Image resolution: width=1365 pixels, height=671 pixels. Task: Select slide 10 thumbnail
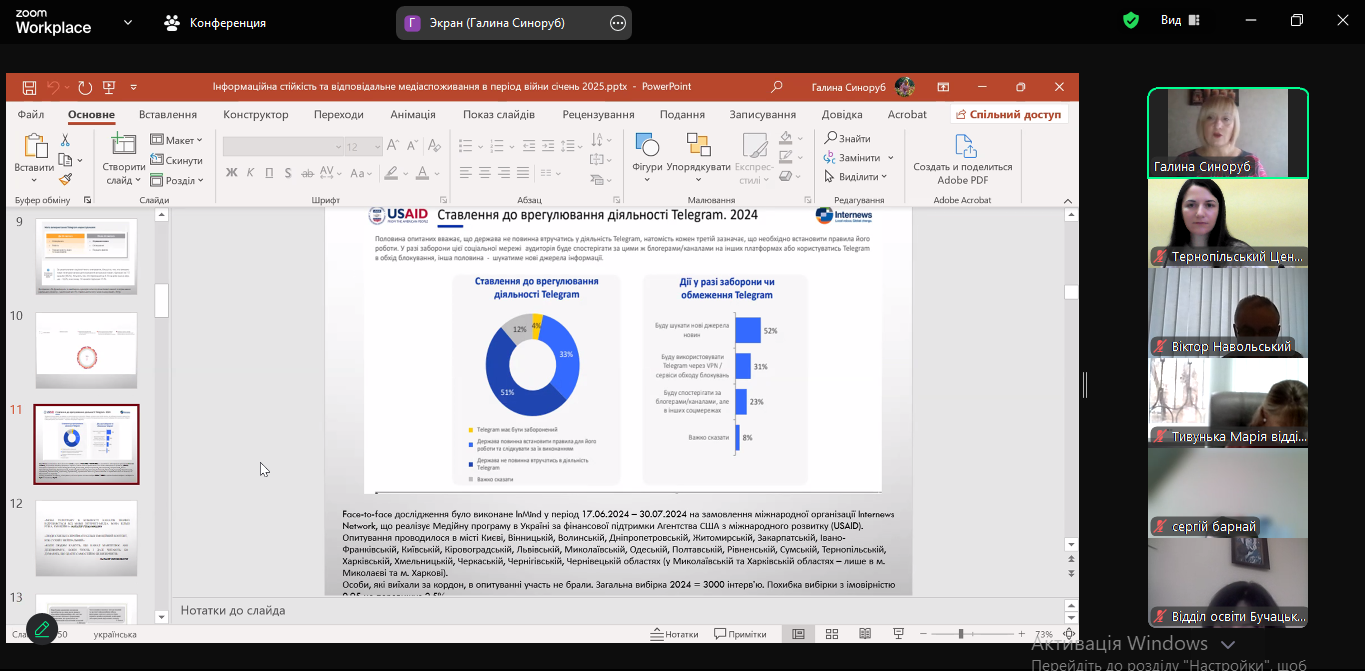86,351
